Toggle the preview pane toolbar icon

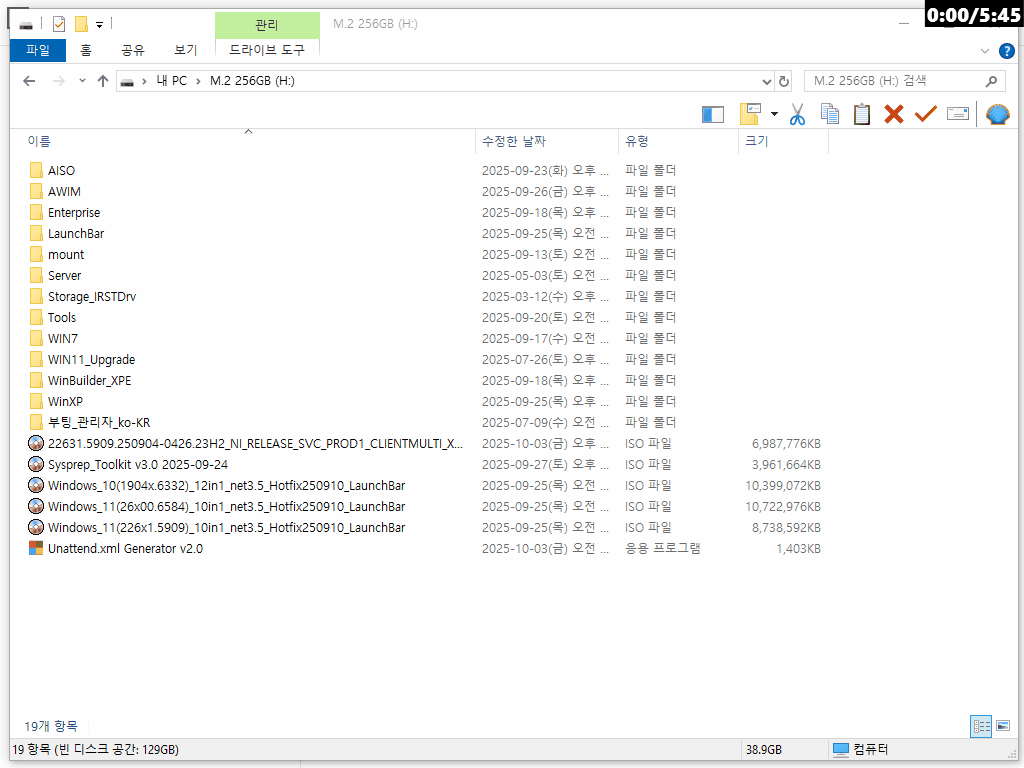click(712, 115)
